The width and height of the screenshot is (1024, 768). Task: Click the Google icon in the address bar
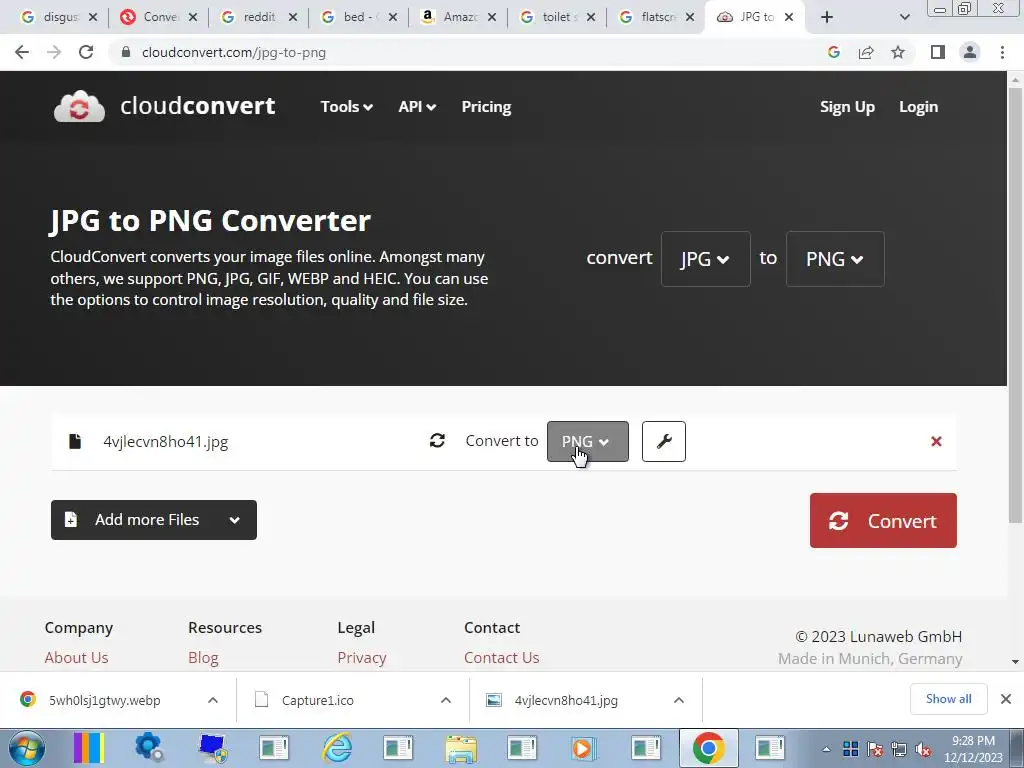(x=834, y=52)
